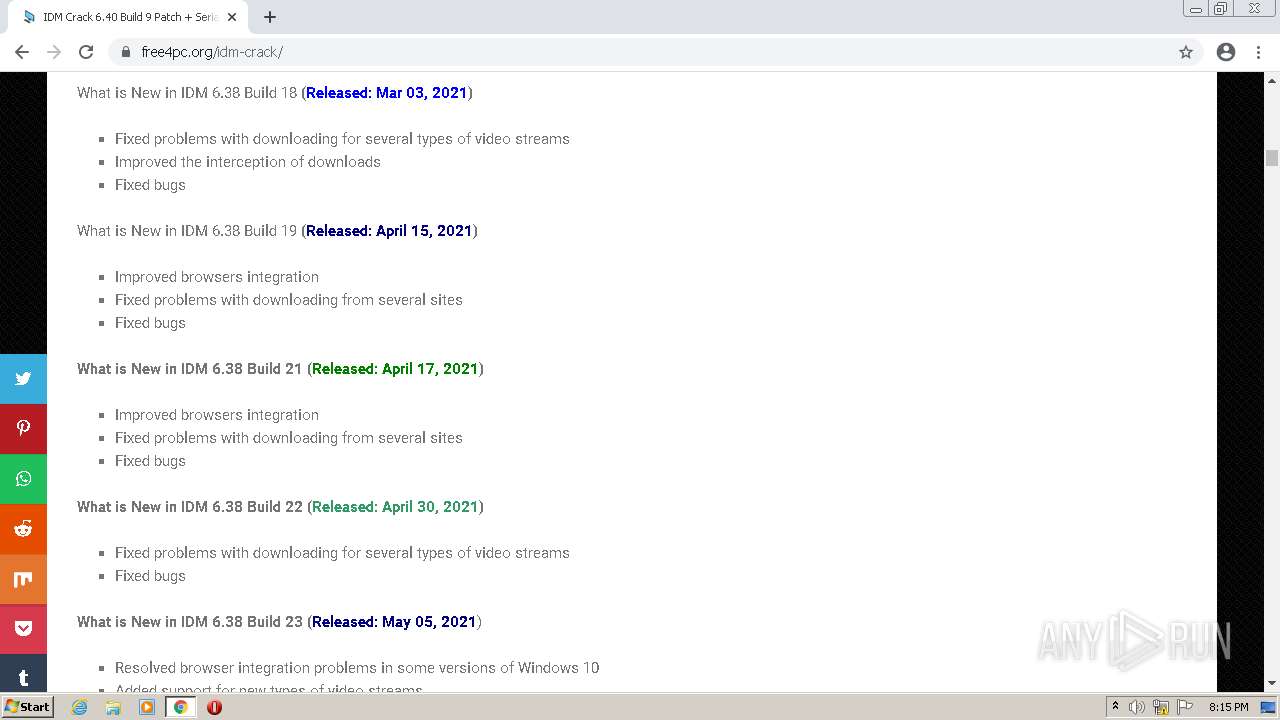Switch to Chrome in taskbar

(x=181, y=707)
